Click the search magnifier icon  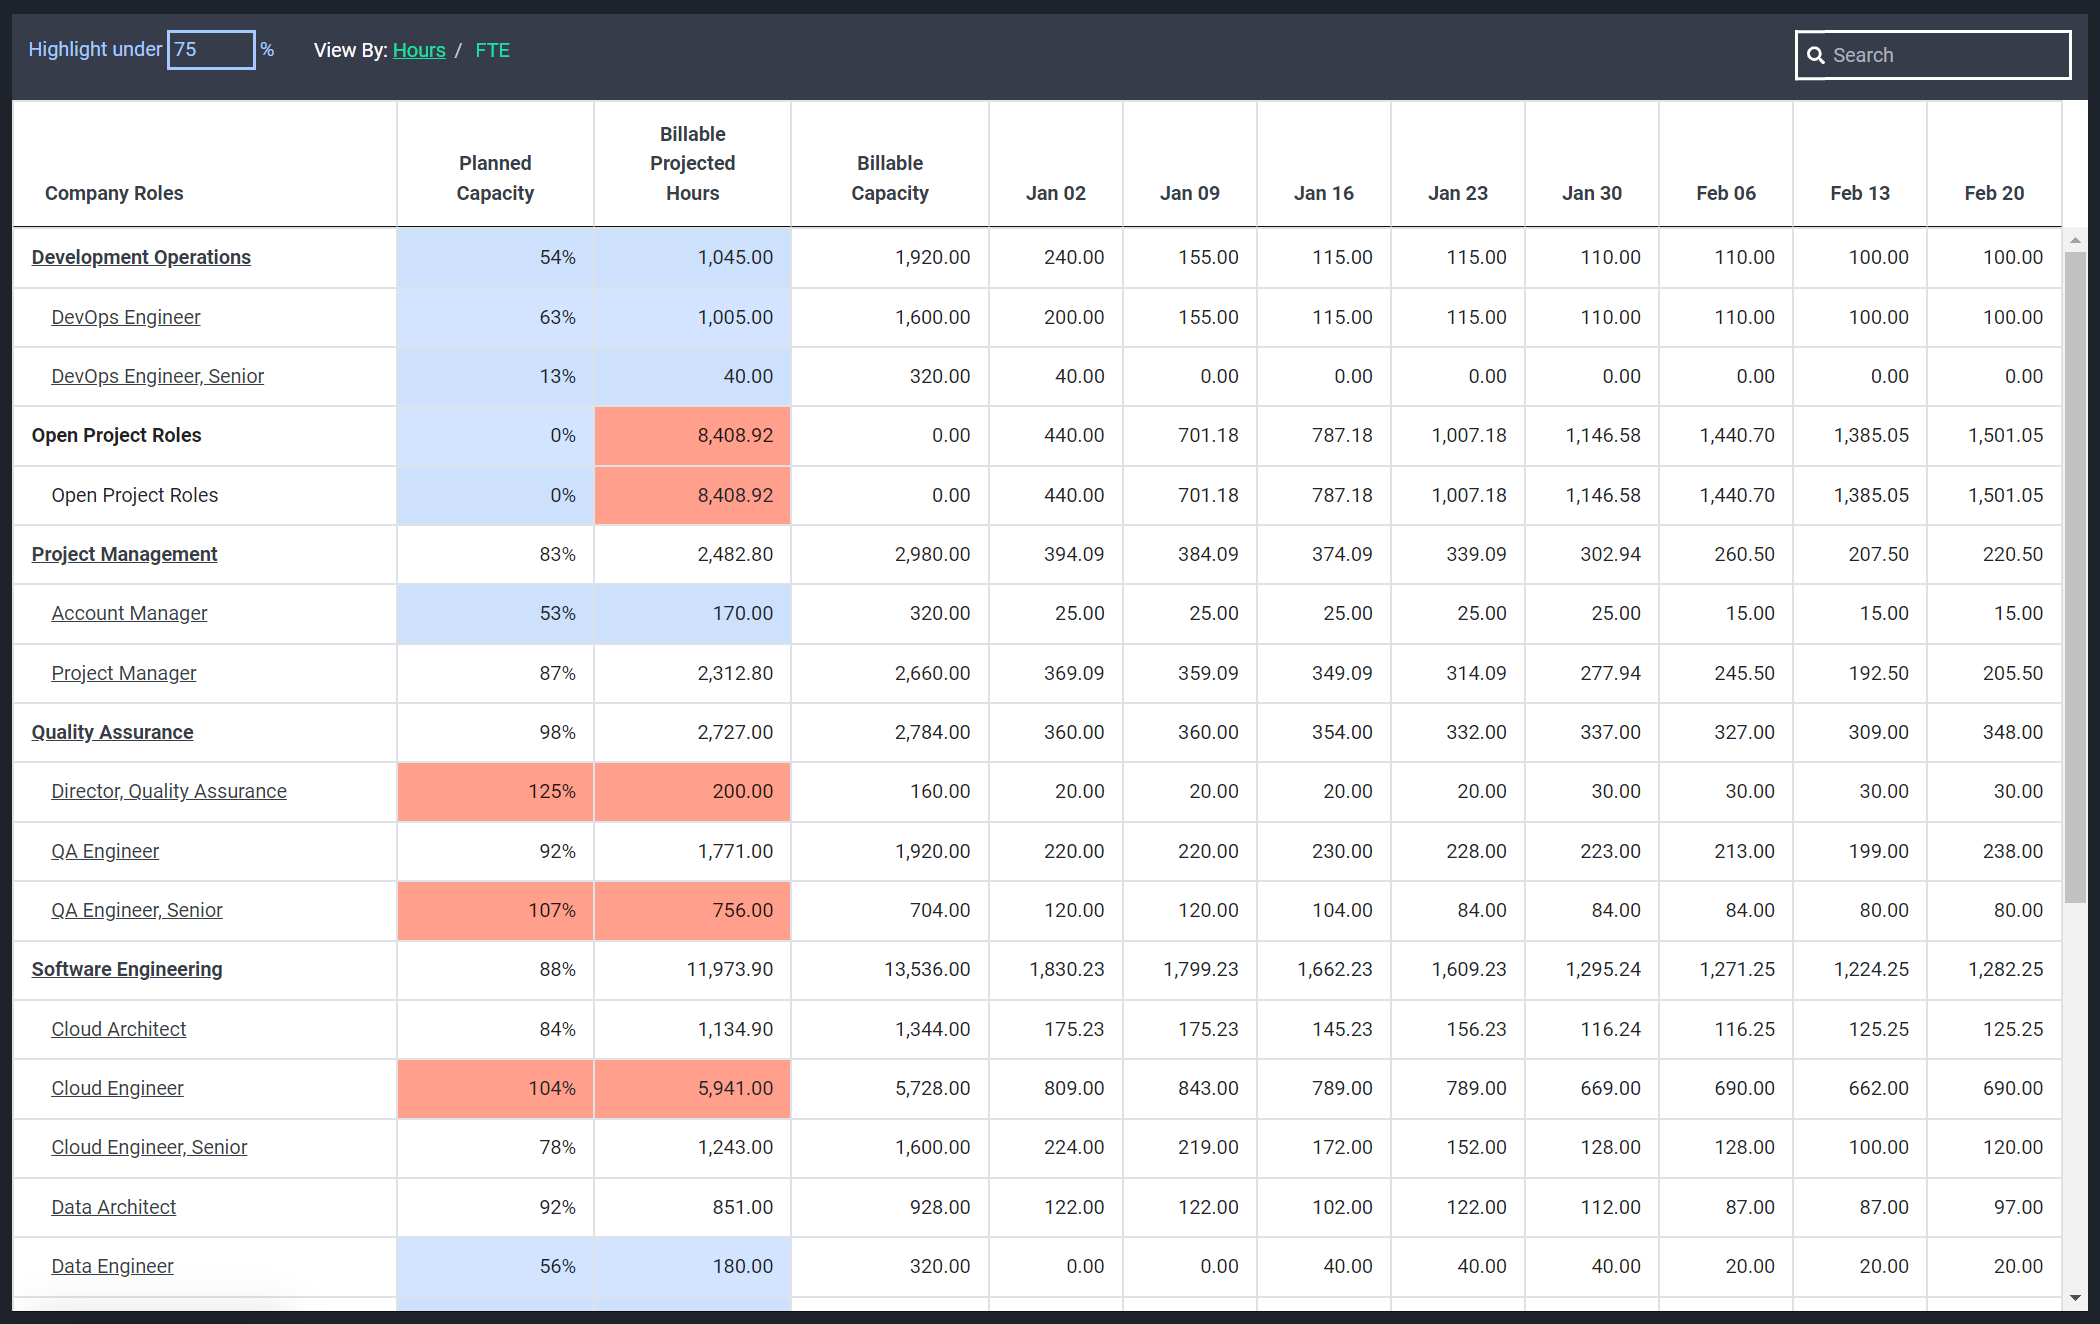coord(1815,55)
